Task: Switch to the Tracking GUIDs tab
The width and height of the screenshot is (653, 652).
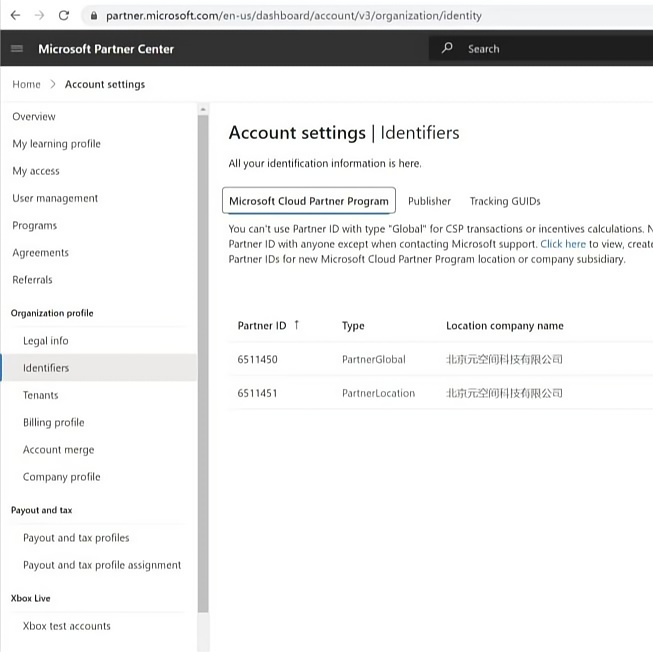Action: [505, 202]
